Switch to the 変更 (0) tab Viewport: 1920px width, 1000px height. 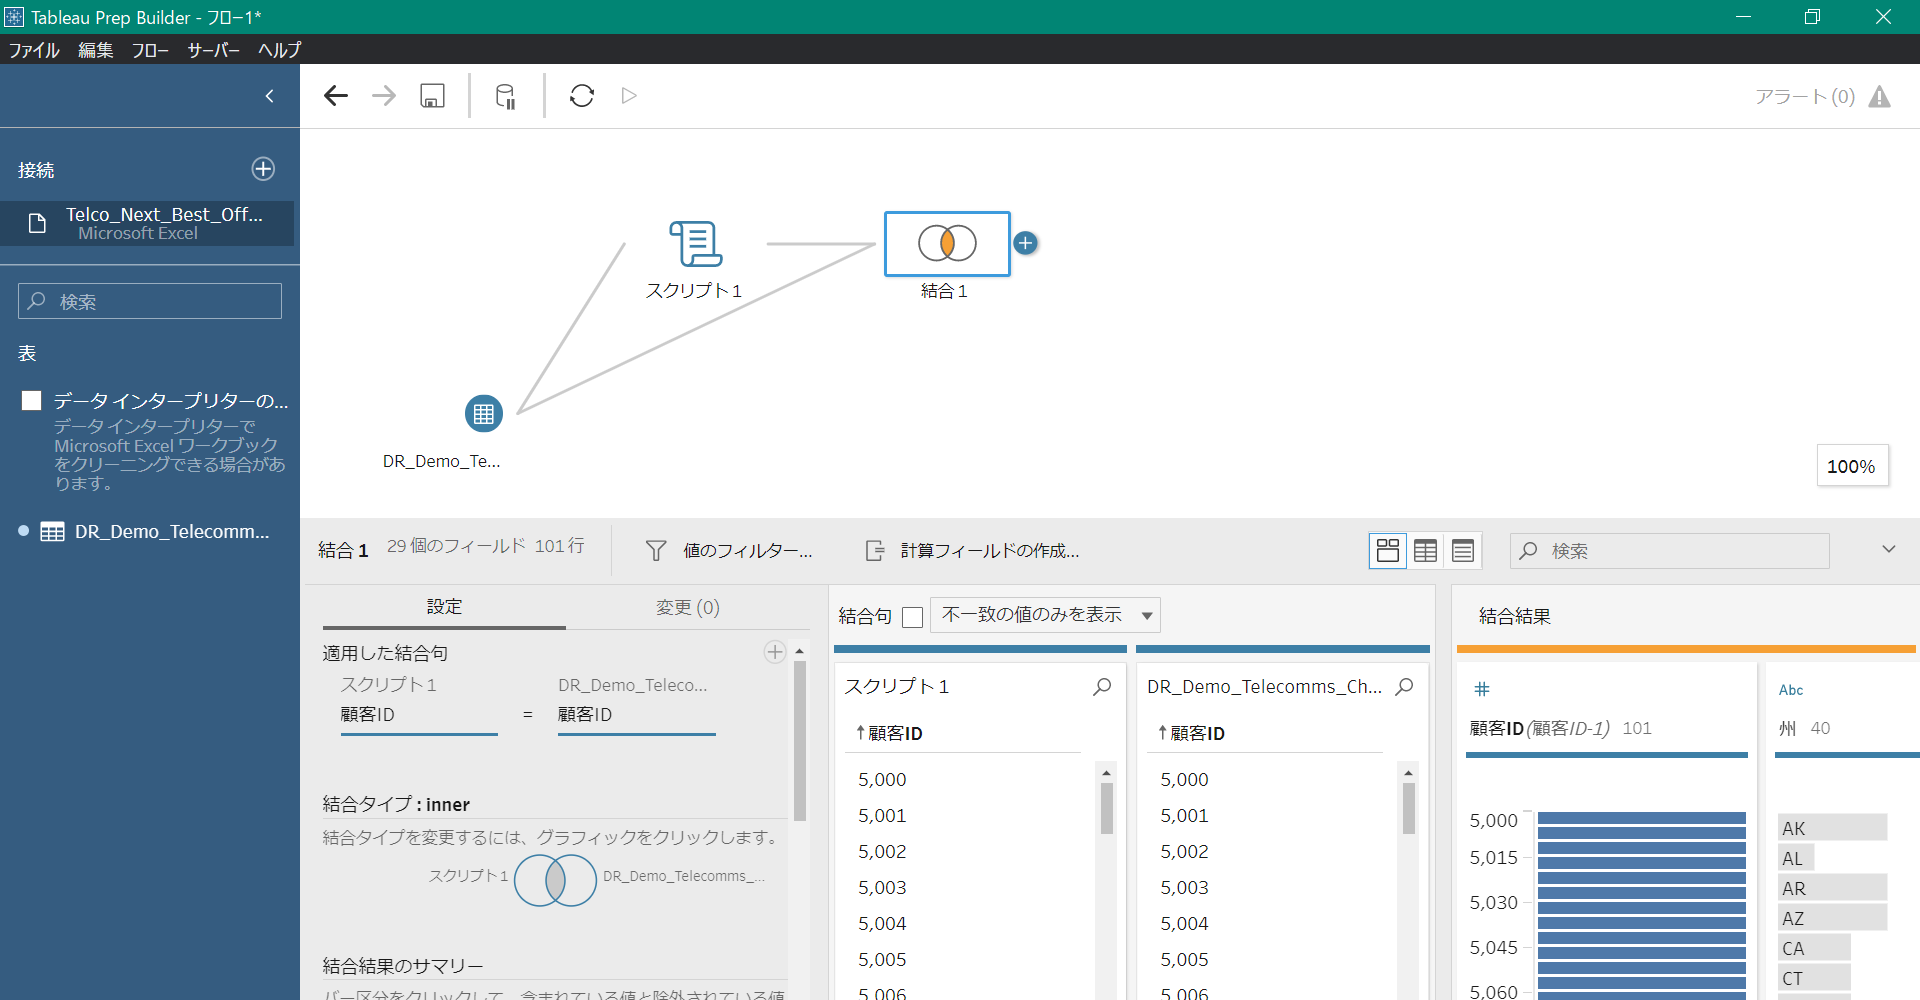(x=688, y=607)
